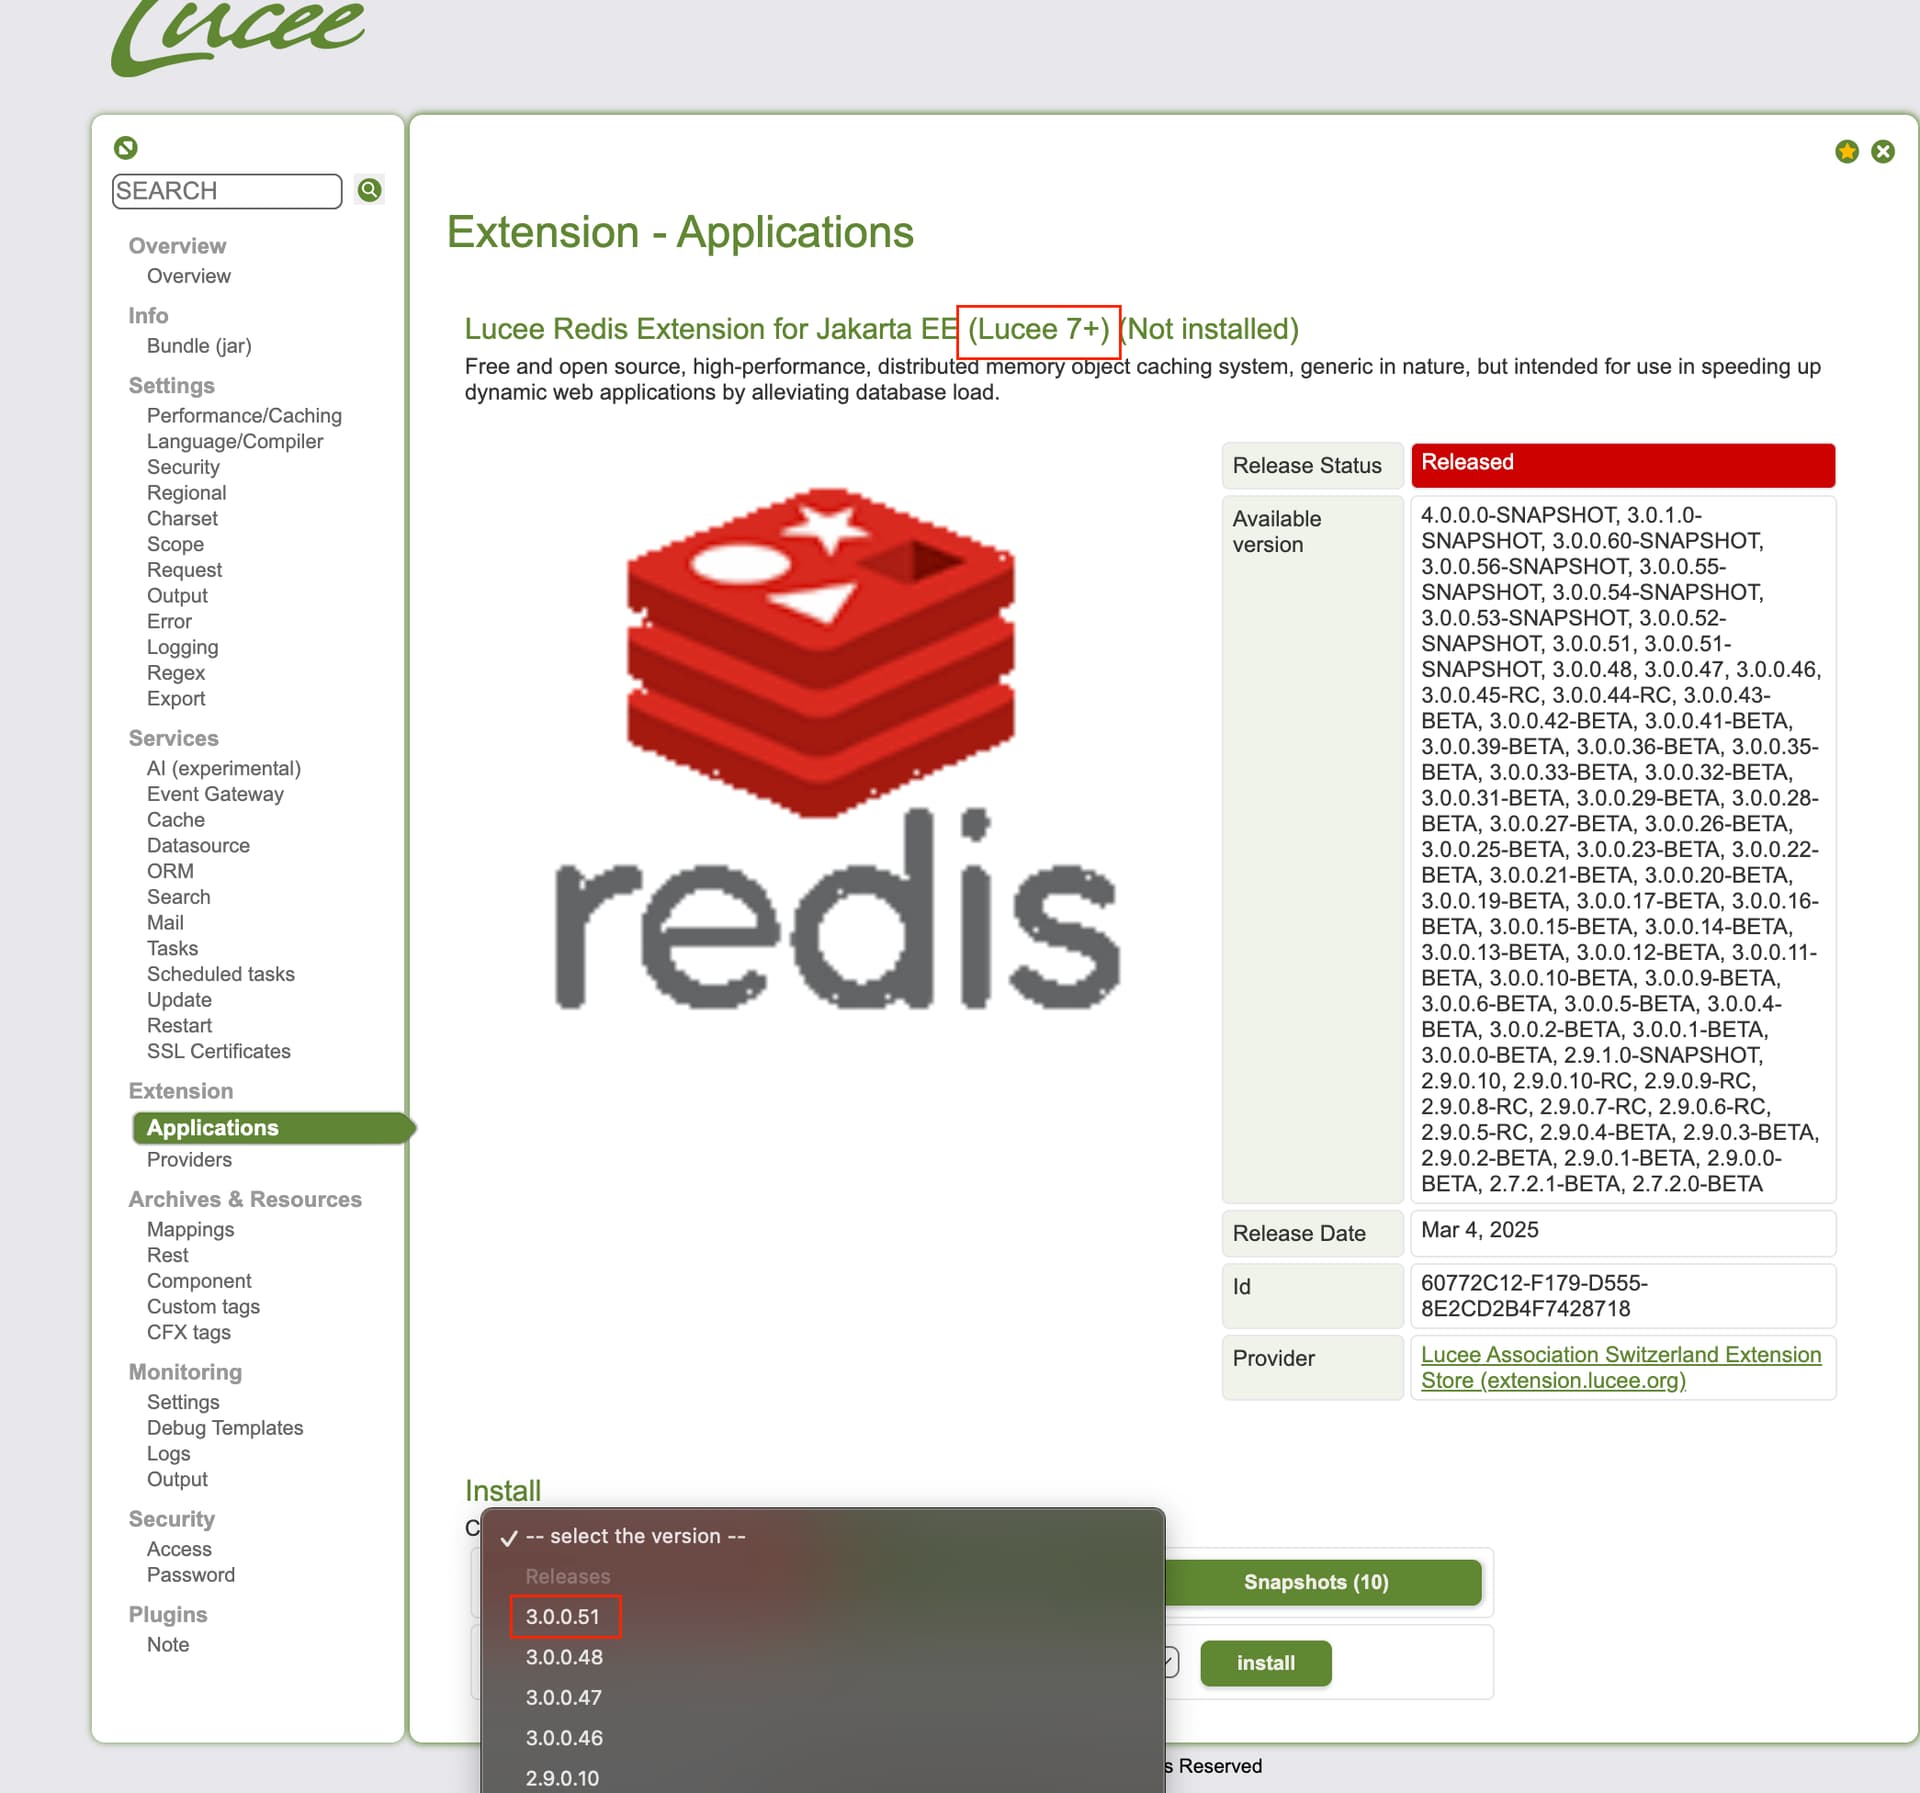
Task: Click the install button
Action: (1266, 1663)
